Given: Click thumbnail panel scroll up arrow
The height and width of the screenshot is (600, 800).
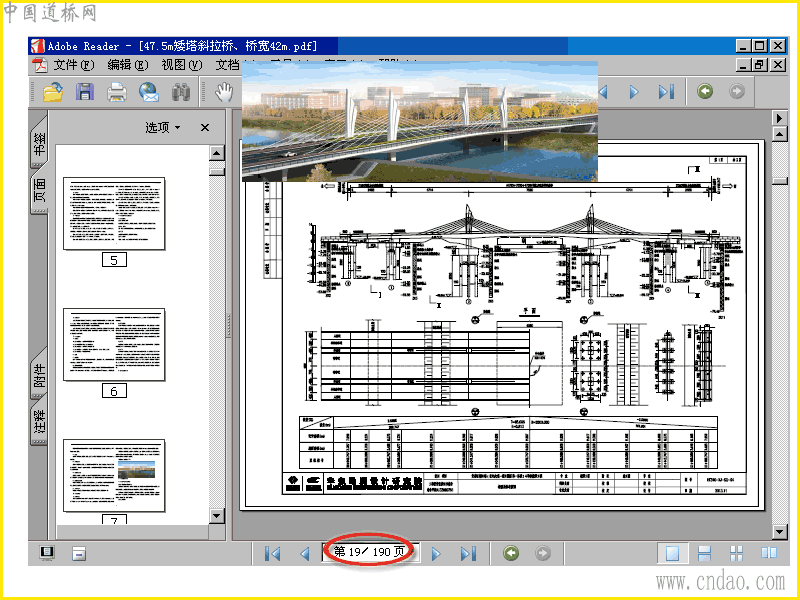Looking at the screenshot, I should (217, 153).
